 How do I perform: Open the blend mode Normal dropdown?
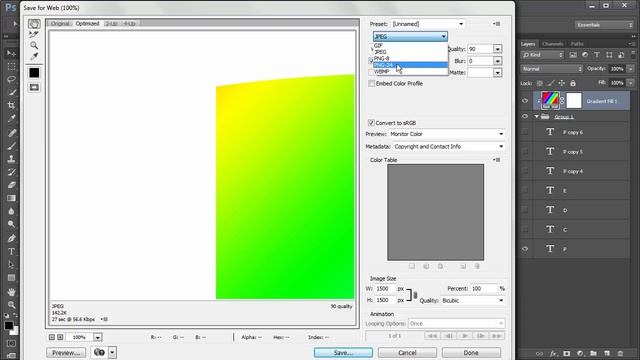tap(551, 69)
